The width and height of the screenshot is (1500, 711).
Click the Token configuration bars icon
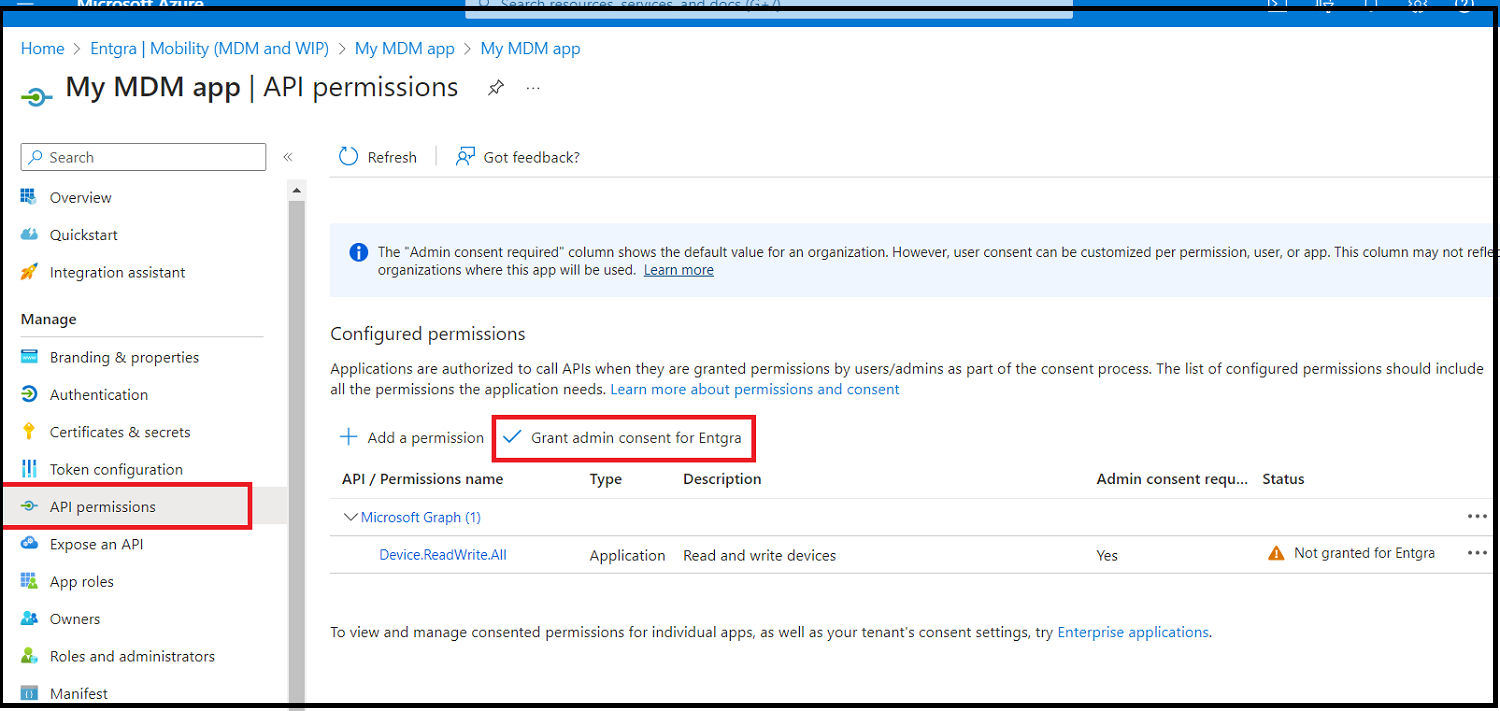[29, 469]
